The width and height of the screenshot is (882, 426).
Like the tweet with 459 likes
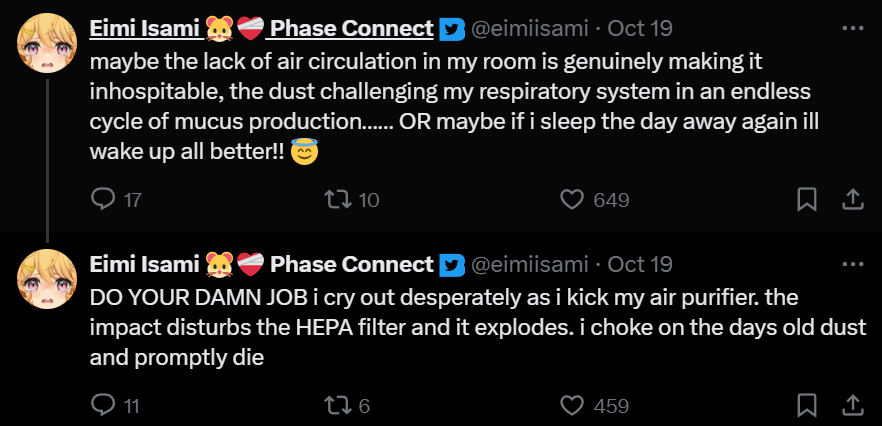[x=572, y=405]
